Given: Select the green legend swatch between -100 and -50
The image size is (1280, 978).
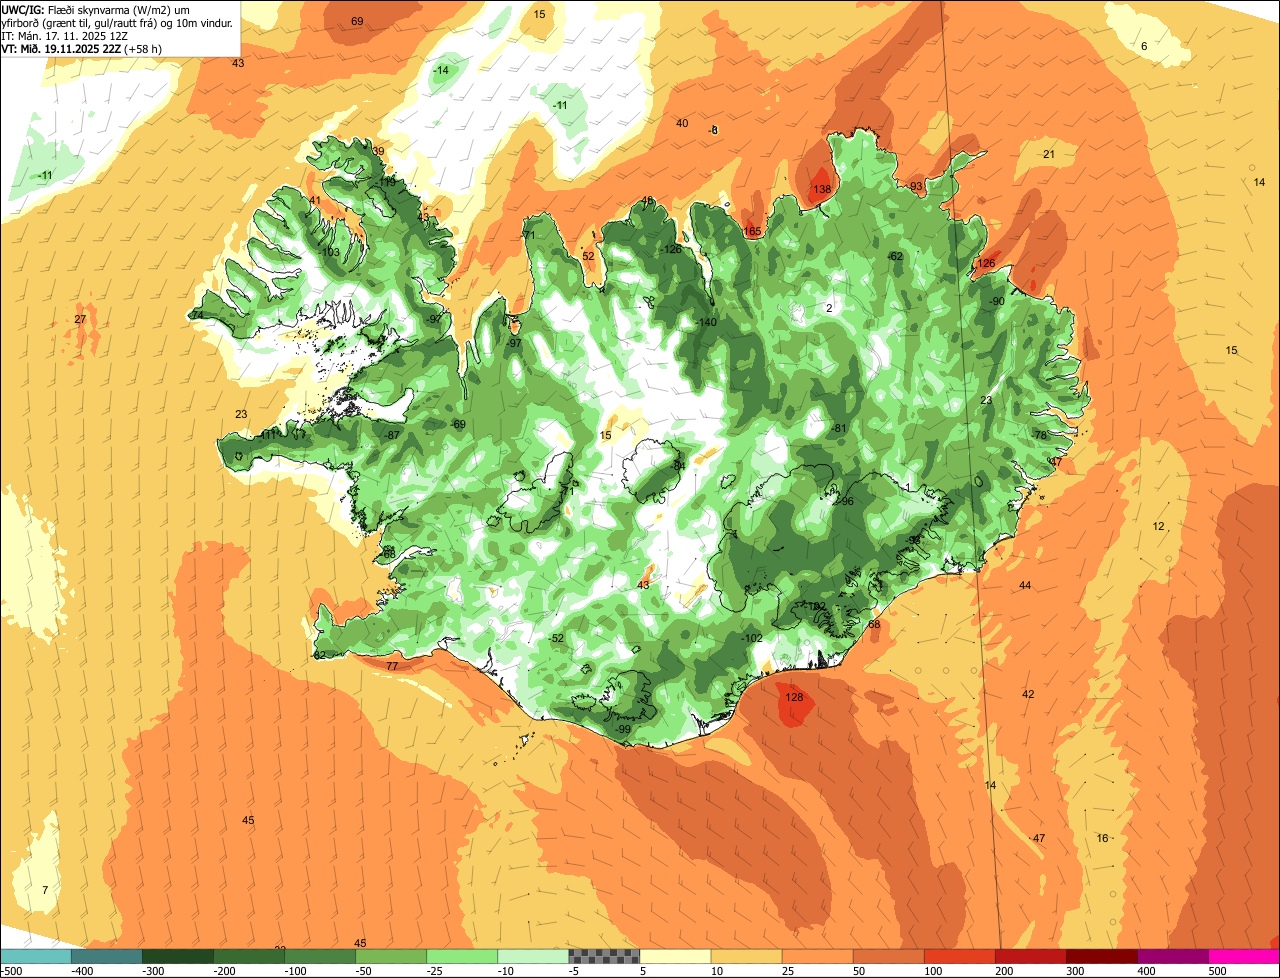Looking at the screenshot, I should tap(319, 956).
